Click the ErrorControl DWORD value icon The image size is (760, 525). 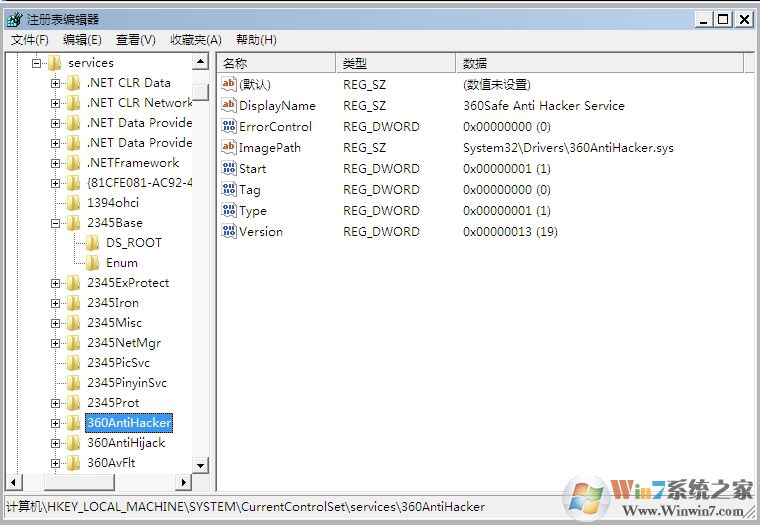229,127
